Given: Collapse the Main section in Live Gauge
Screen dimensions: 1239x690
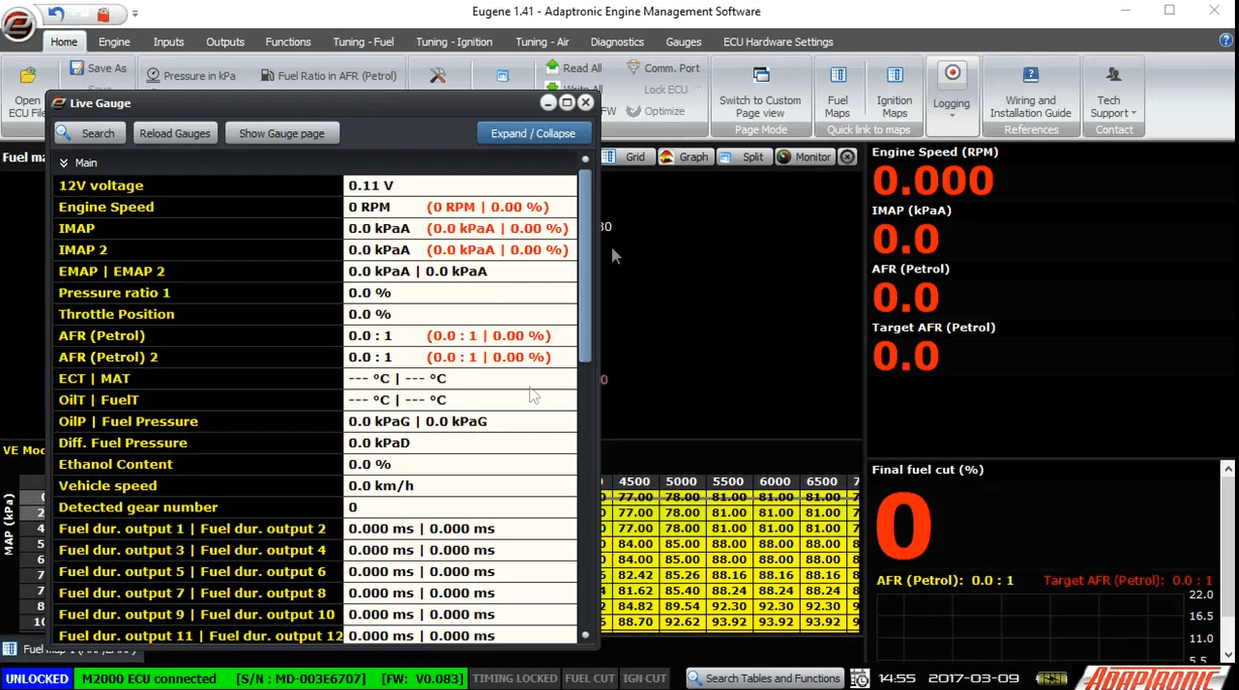Looking at the screenshot, I should (64, 162).
